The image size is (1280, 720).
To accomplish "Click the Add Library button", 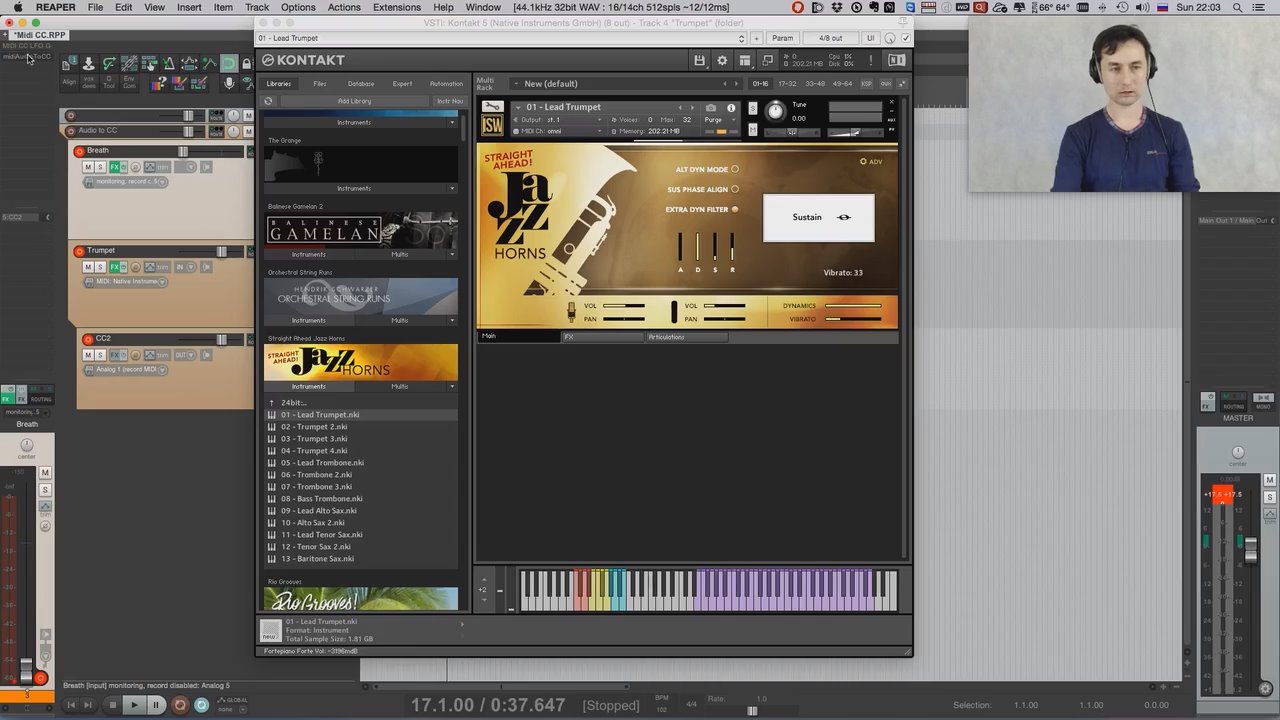I will [x=354, y=101].
